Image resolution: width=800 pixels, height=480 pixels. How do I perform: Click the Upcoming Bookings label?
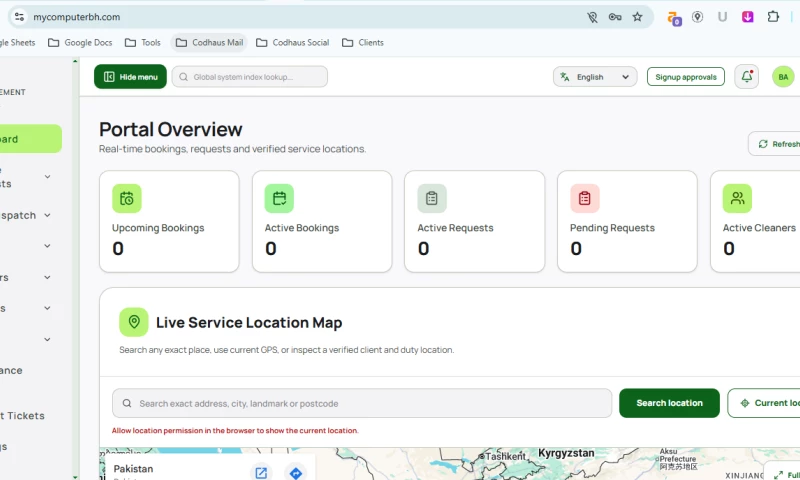pos(158,228)
